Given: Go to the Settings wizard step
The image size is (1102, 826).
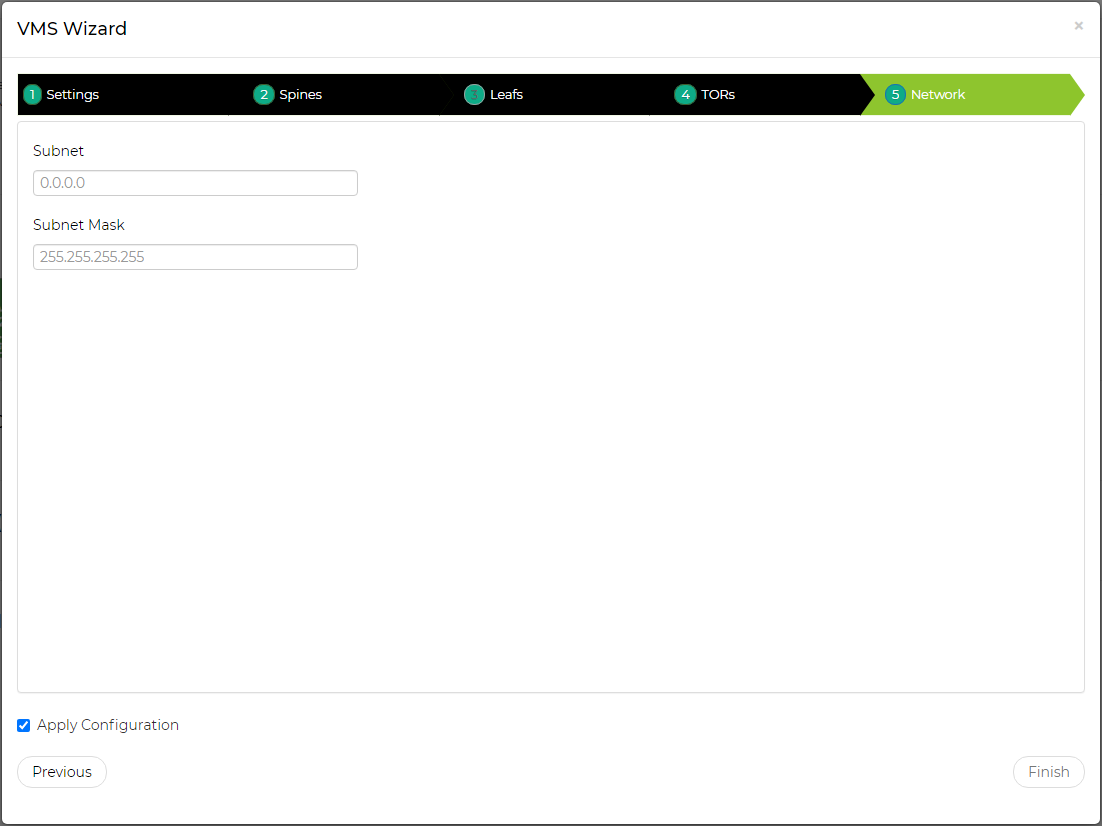Looking at the screenshot, I should [x=73, y=95].
